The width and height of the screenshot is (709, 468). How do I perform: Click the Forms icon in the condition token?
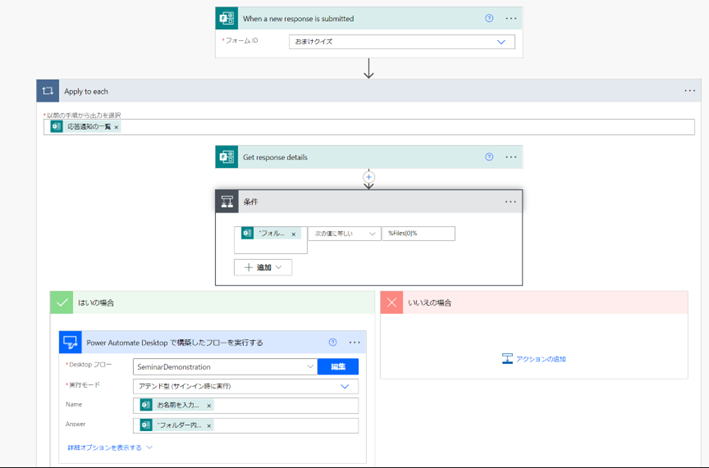(247, 233)
